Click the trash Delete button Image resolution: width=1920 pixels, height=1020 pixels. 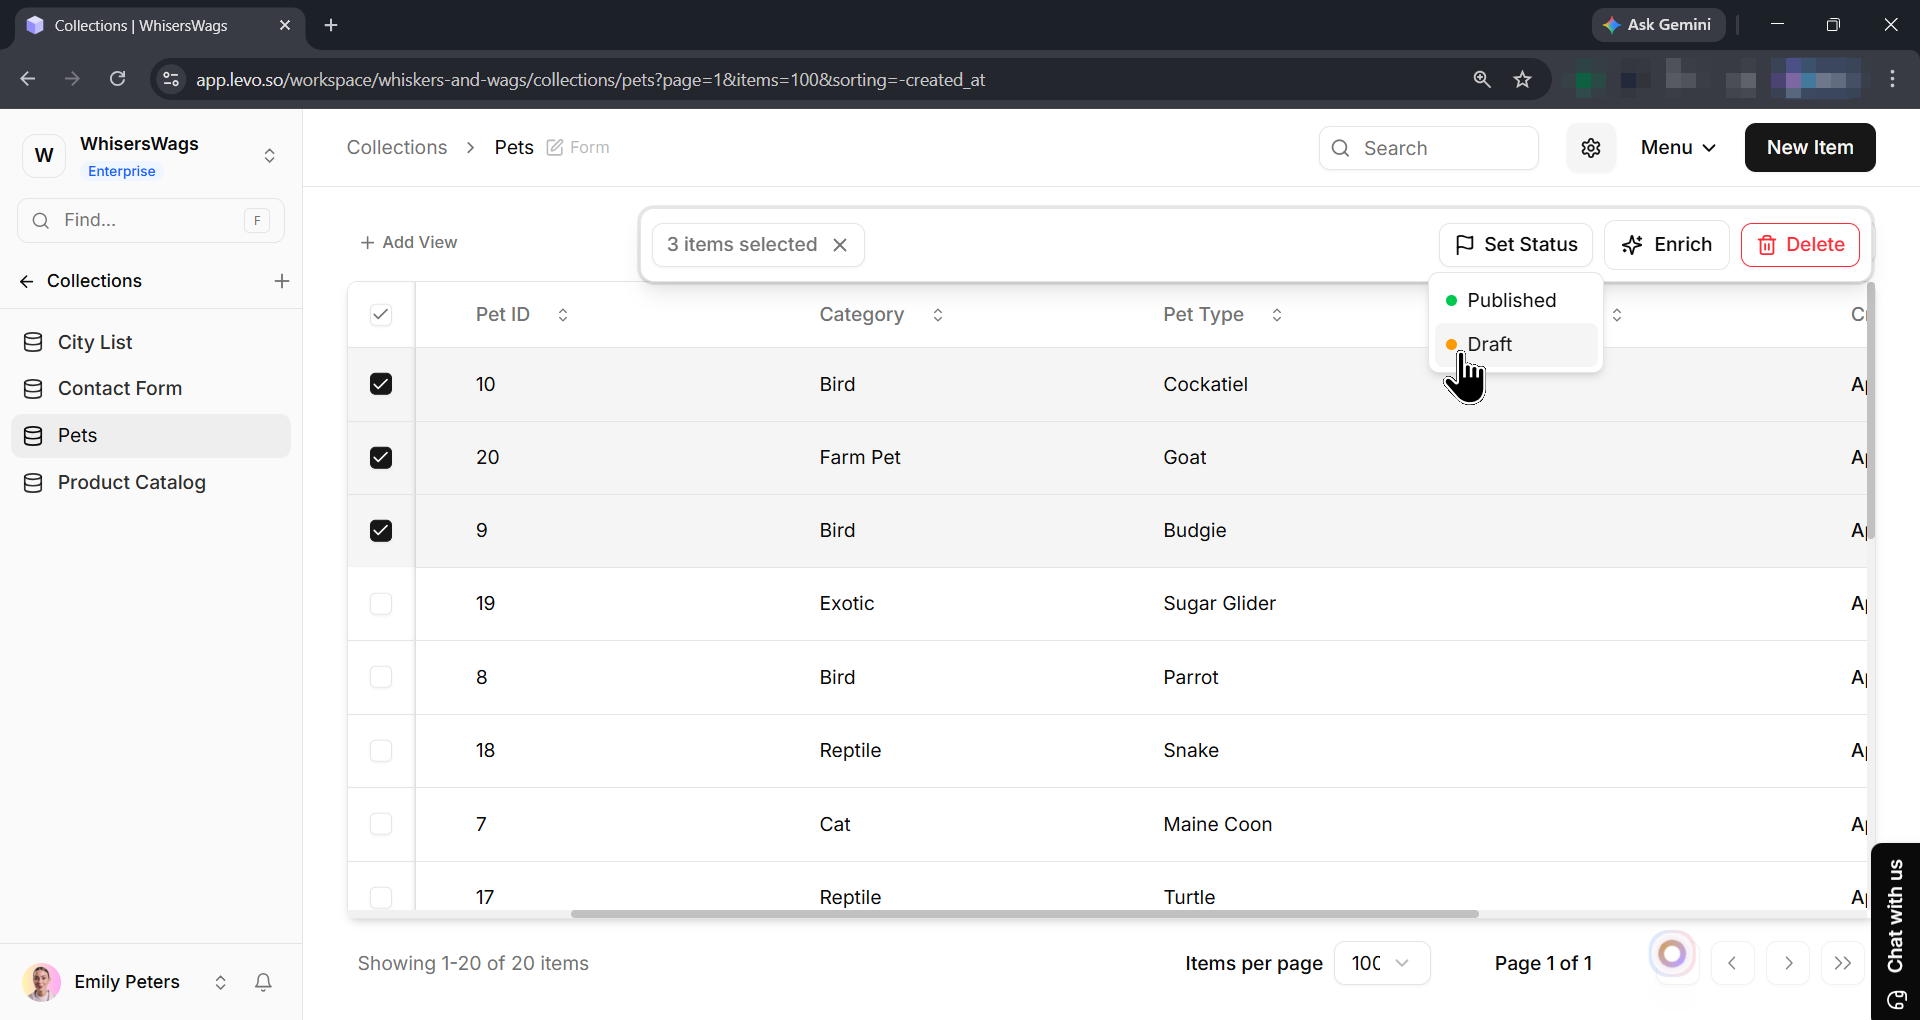tap(1800, 245)
